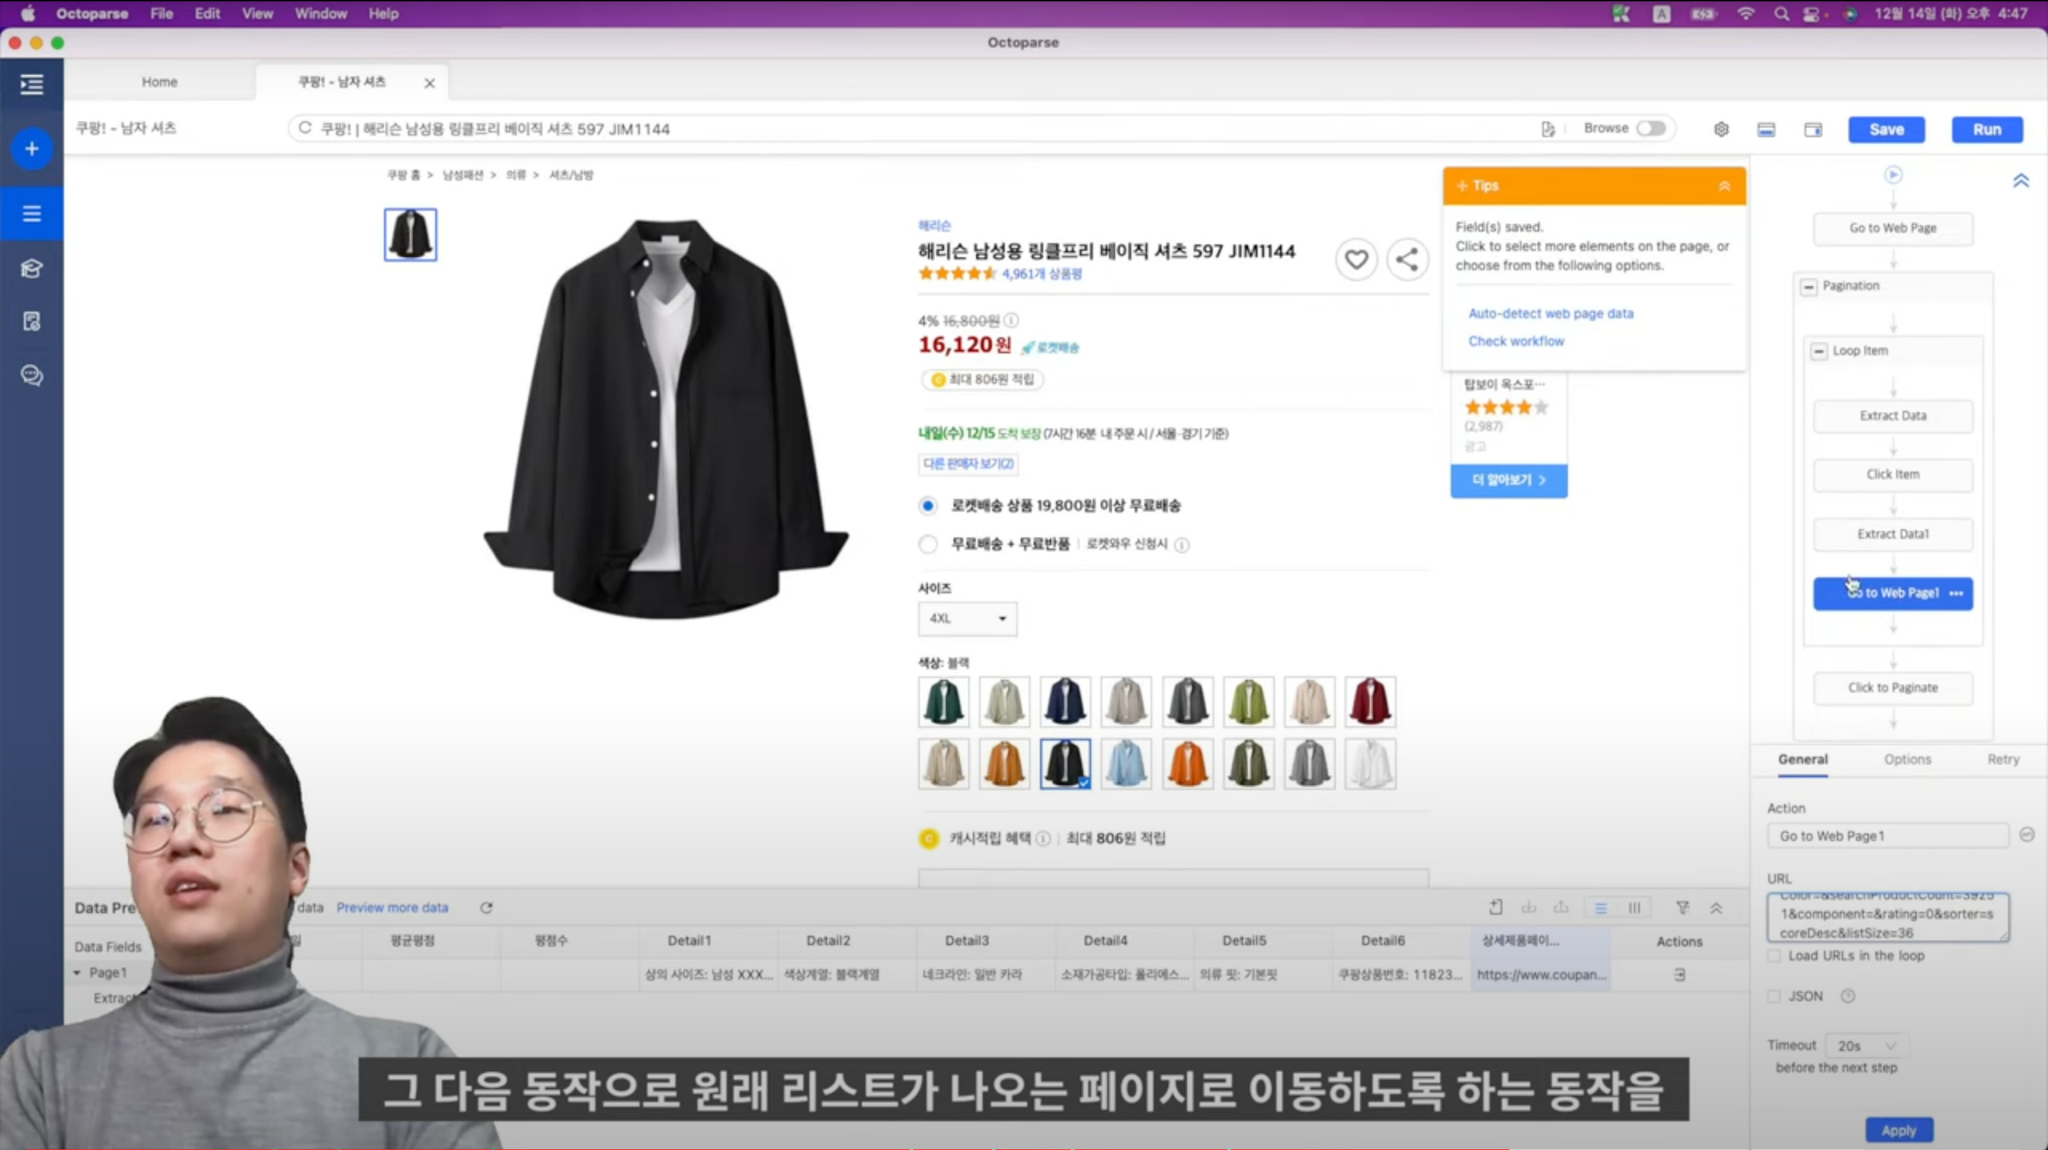Viewport: 2048px width, 1150px height.
Task: Select the burgundy red shirt color swatch
Action: (1370, 702)
